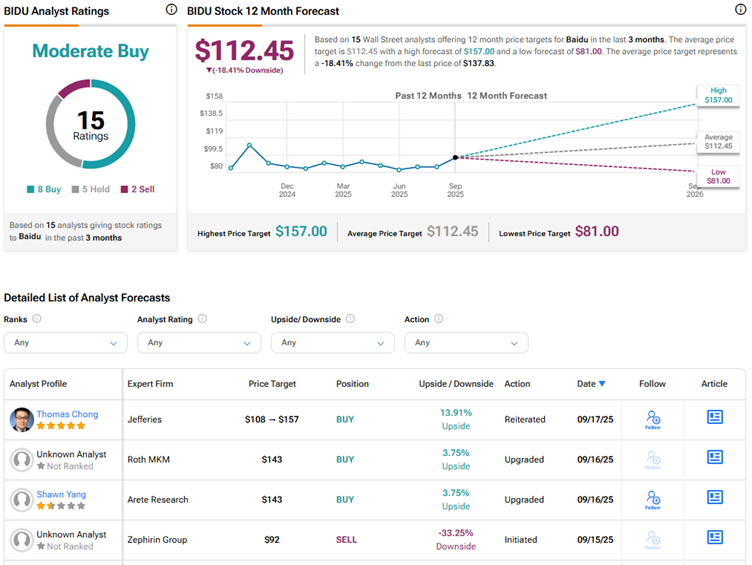Follow analyst Thomas Chong
The width and height of the screenshot is (752, 565).
[652, 419]
